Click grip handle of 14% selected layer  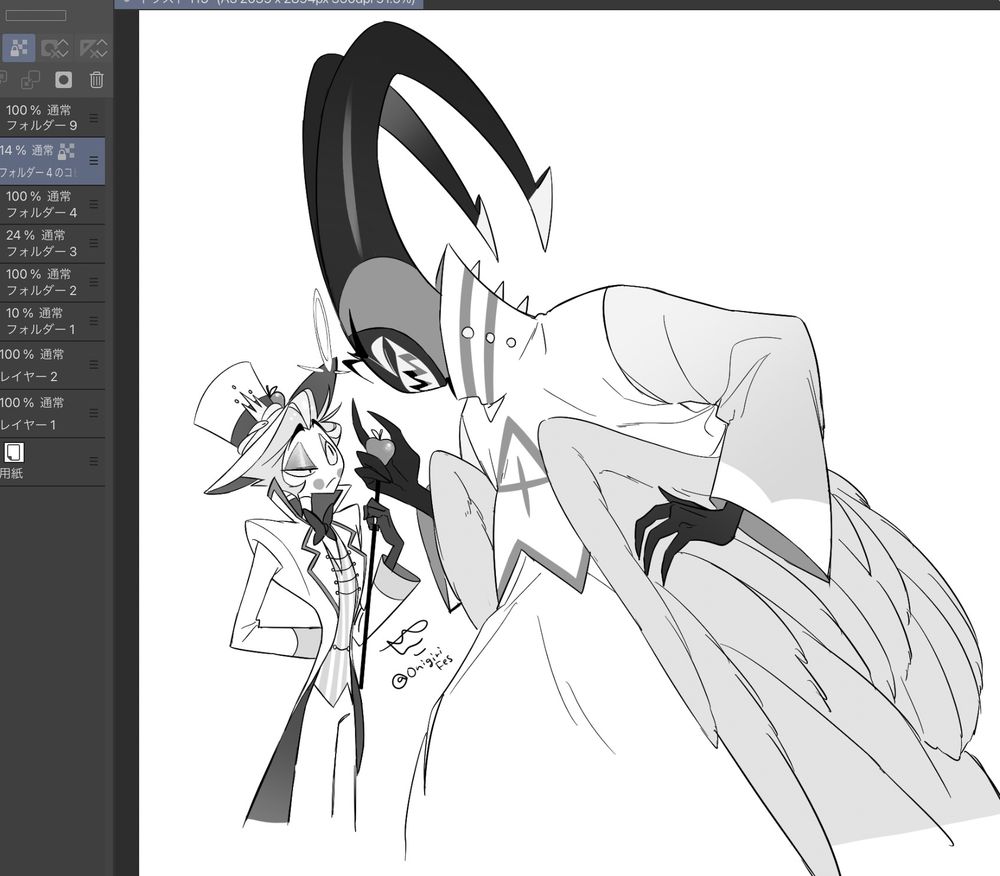94,161
